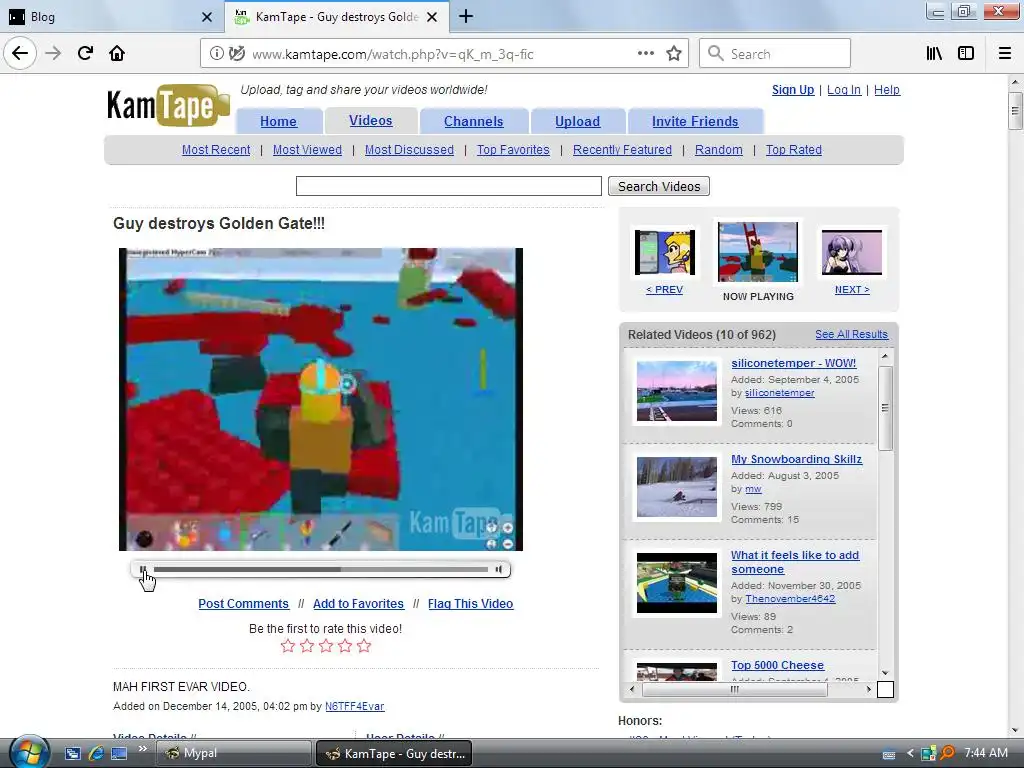Toggle the browser sidebar view
The height and width of the screenshot is (768, 1024).
966,54
